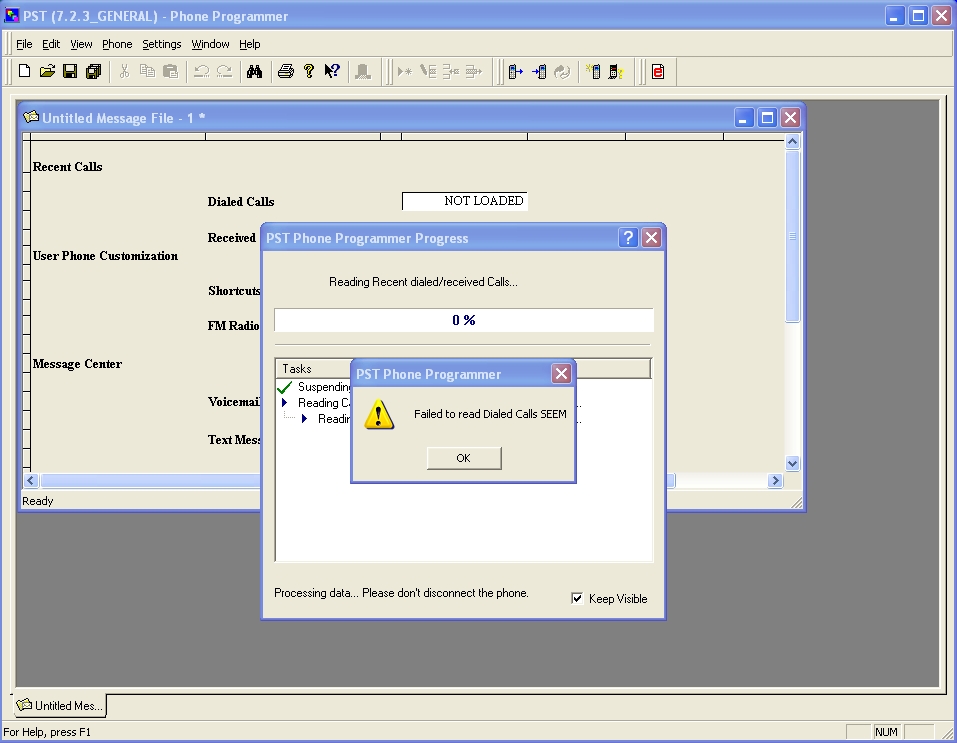Click the Dialed Calls NOT LOADED field
The image size is (957, 743).
coord(464,201)
